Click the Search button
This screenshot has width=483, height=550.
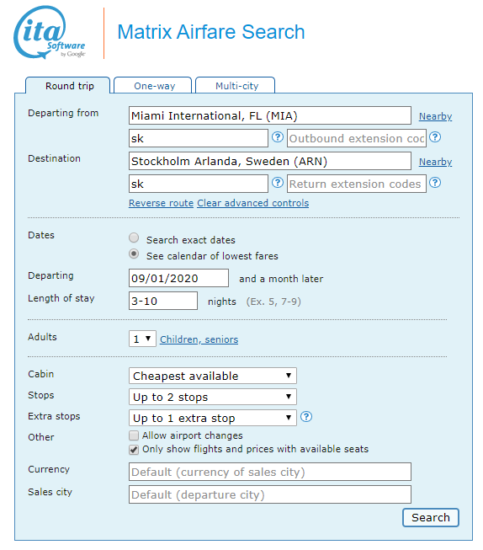(430, 517)
